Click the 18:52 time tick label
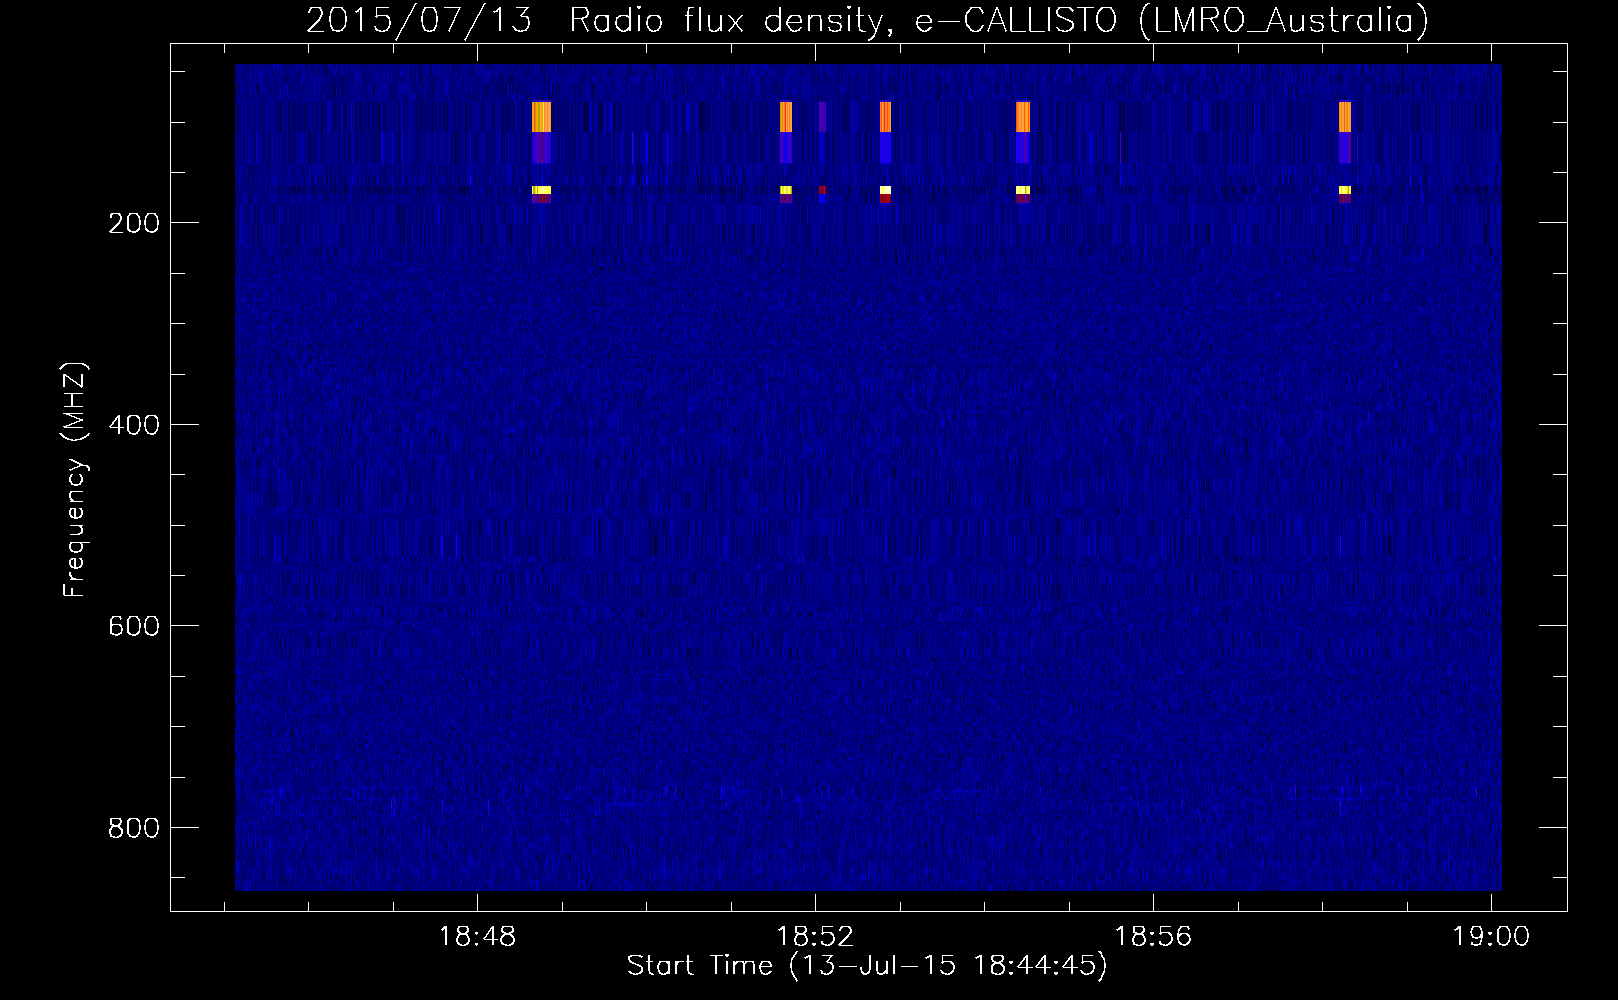Viewport: 1618px width, 1000px height. (x=816, y=937)
